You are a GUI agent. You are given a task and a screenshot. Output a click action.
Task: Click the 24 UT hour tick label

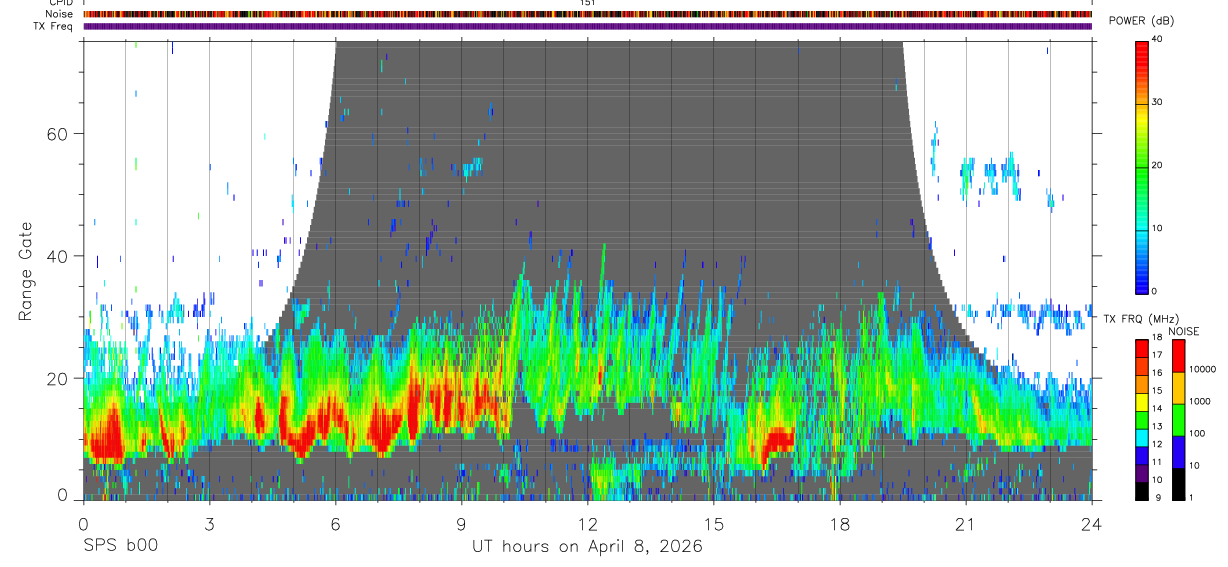[x=1092, y=522]
